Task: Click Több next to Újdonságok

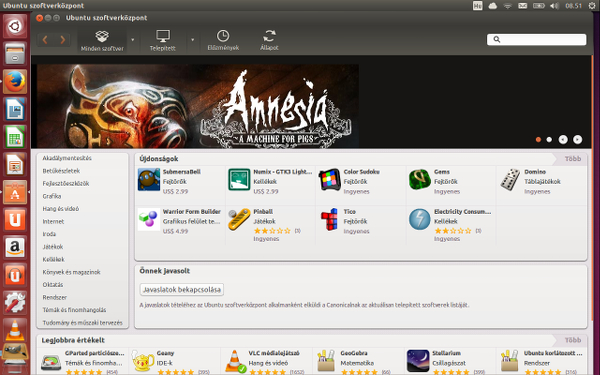Action: pyautogui.click(x=573, y=158)
